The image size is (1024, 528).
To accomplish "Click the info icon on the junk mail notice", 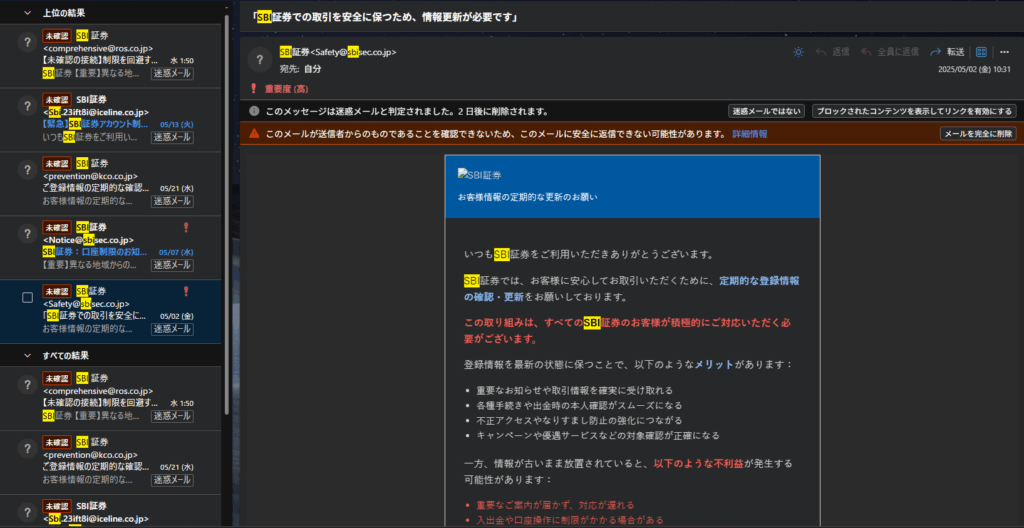I will pyautogui.click(x=254, y=111).
